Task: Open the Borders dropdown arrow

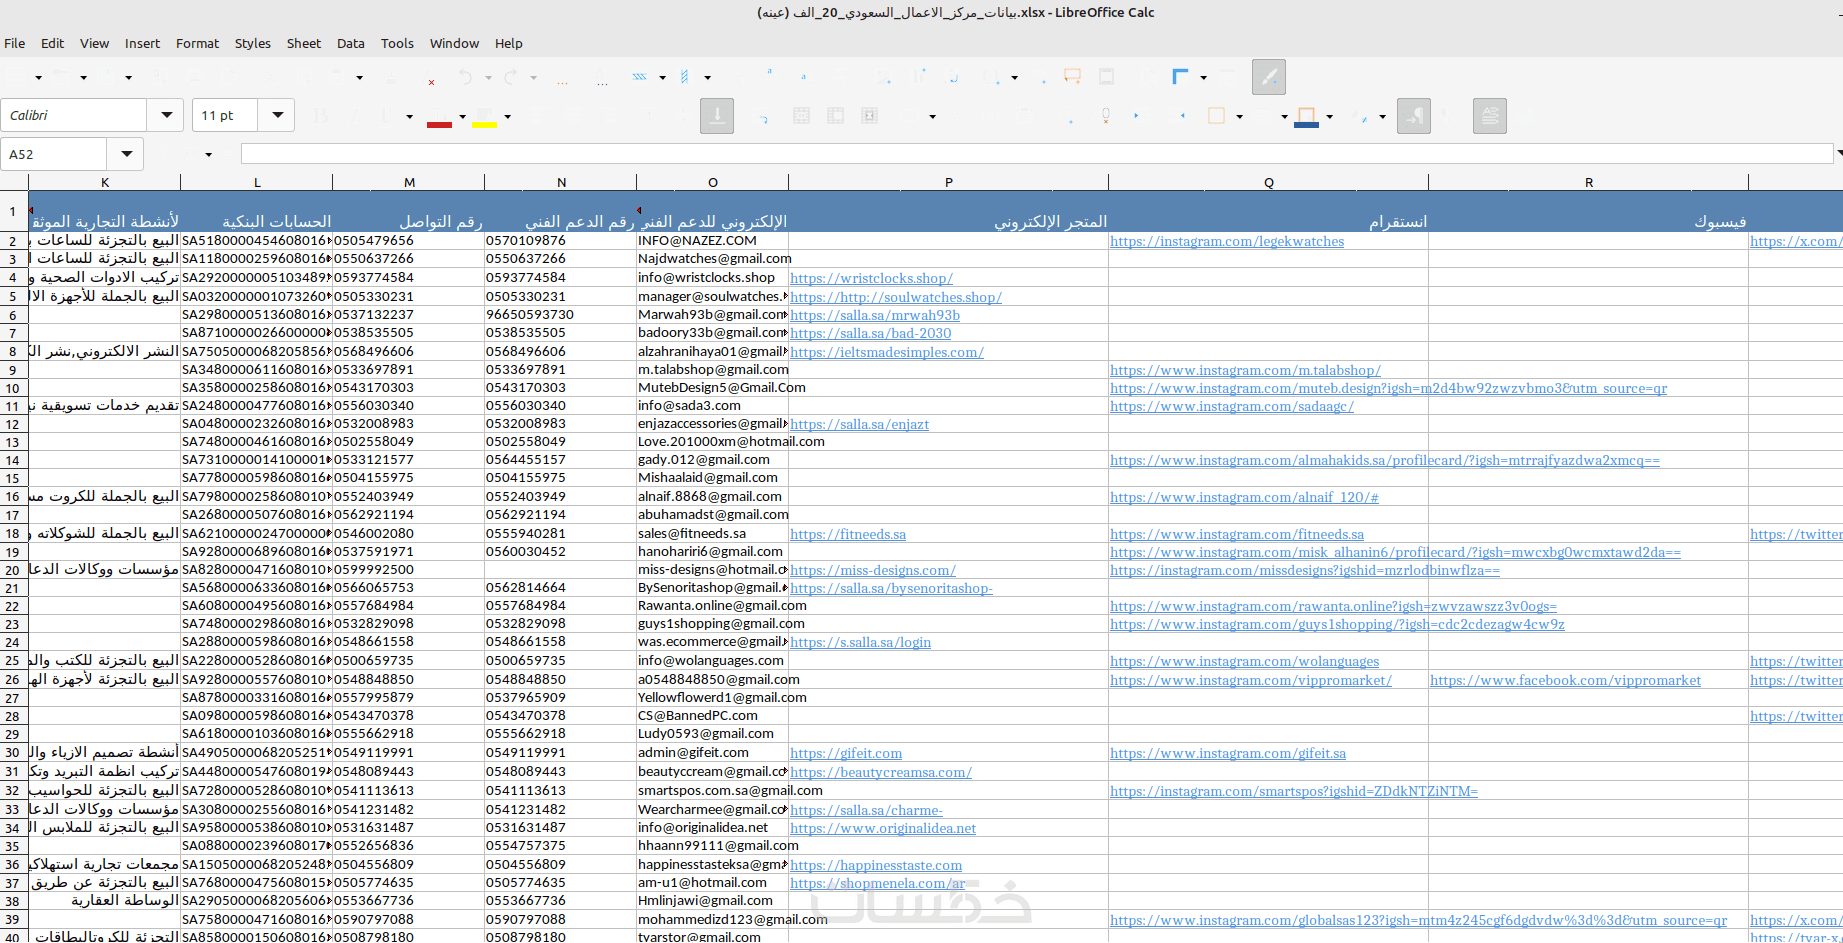Action: (x=1239, y=117)
